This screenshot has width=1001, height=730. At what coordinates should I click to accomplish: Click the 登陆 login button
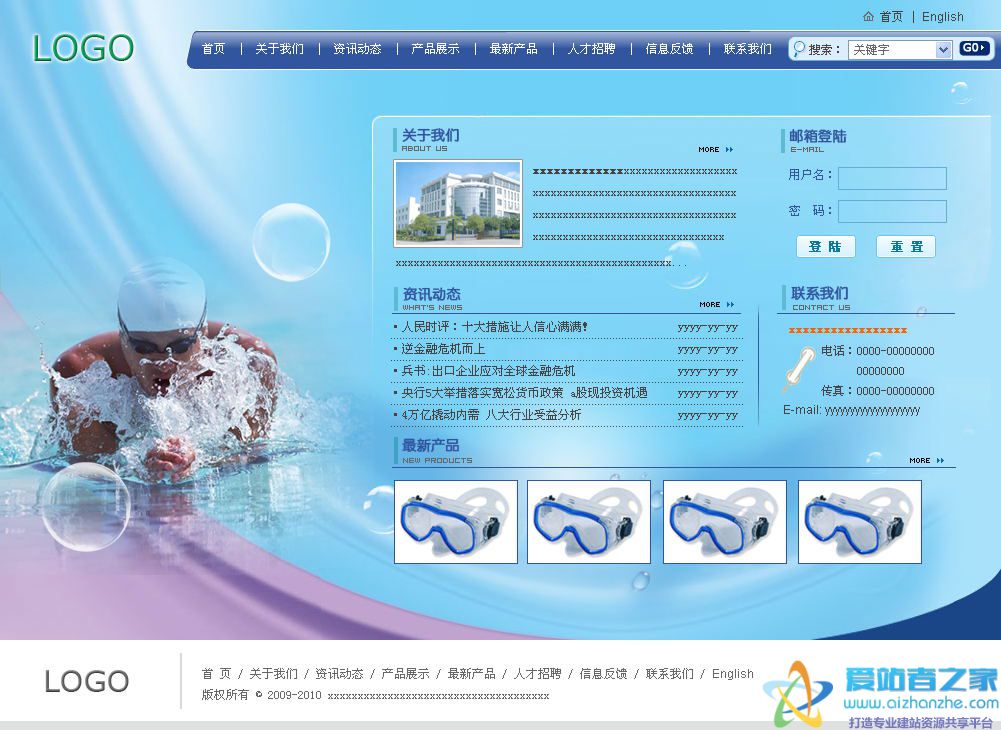825,247
